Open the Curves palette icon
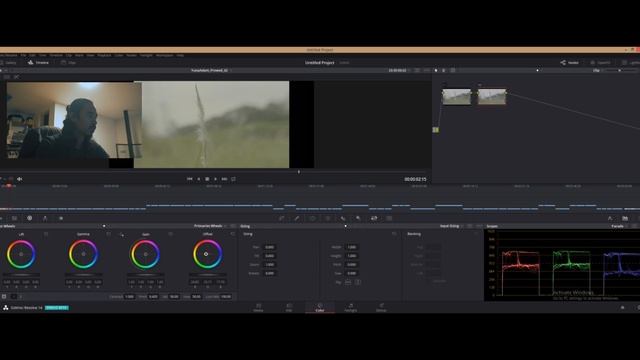This screenshot has height=360, width=640. 282,218
